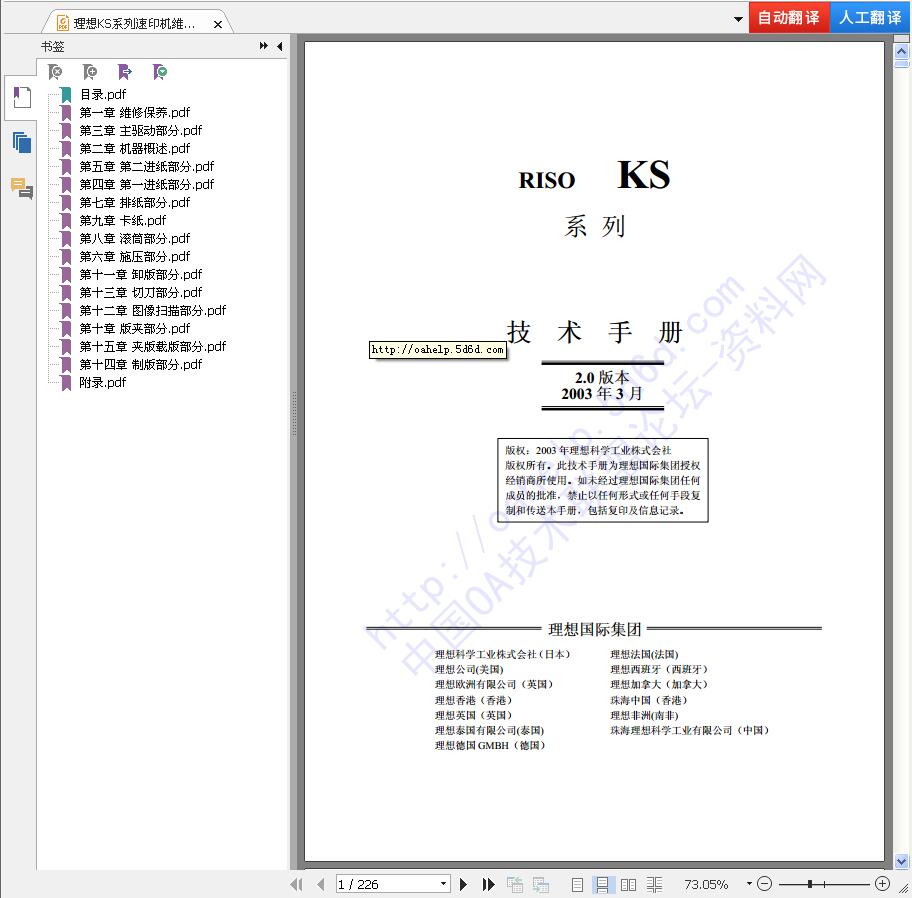
Task: Jump to the last page
Action: (x=489, y=885)
